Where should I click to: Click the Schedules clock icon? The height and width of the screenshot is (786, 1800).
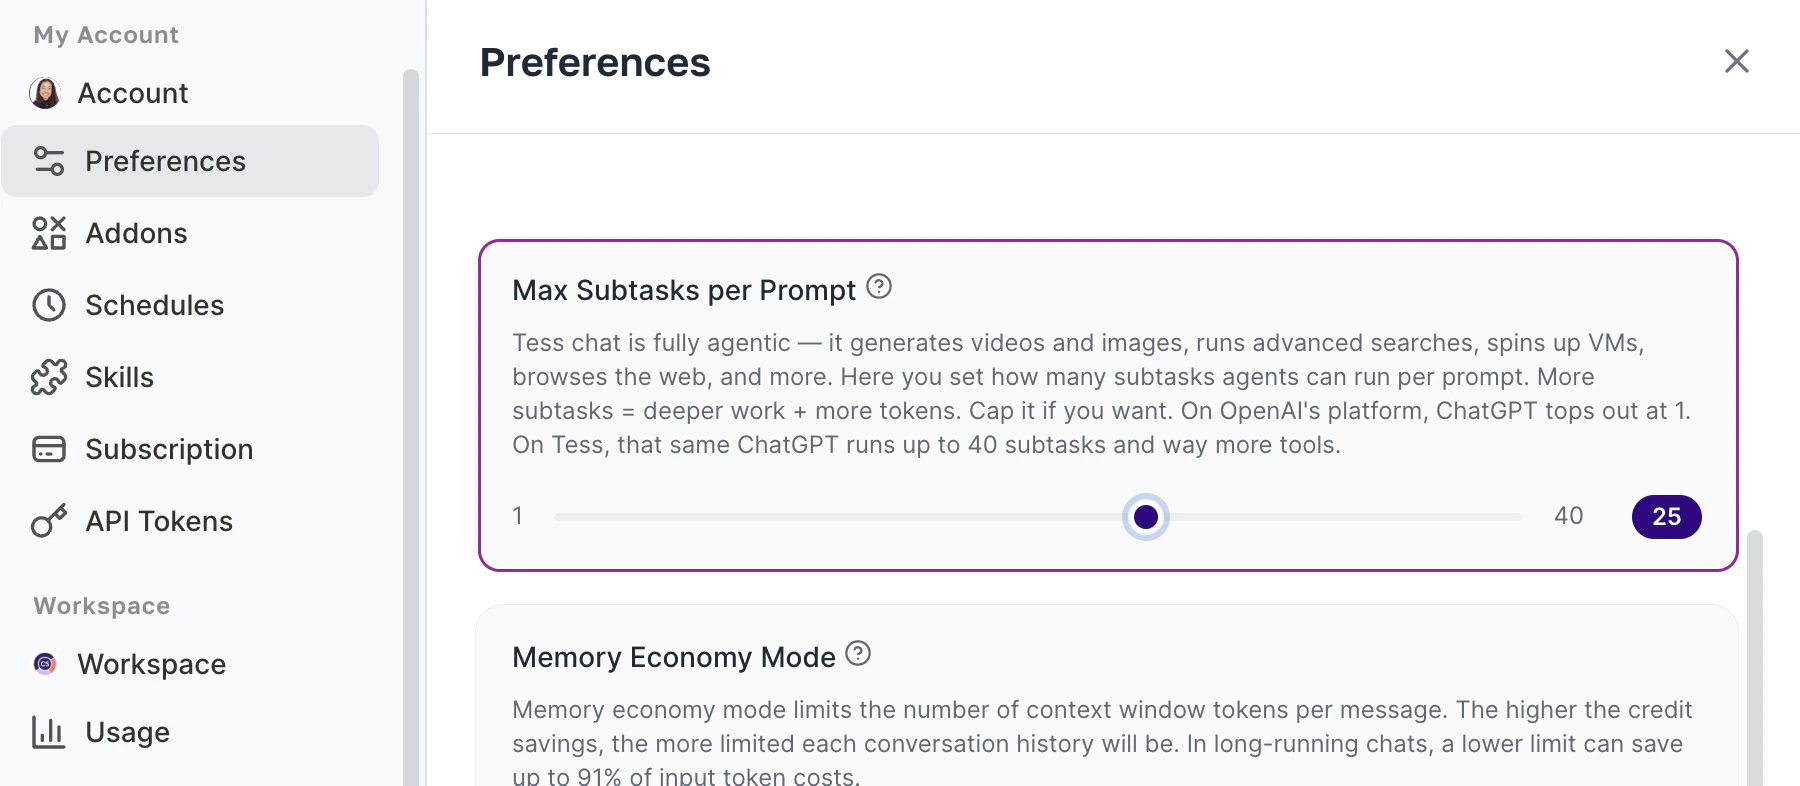(x=49, y=305)
